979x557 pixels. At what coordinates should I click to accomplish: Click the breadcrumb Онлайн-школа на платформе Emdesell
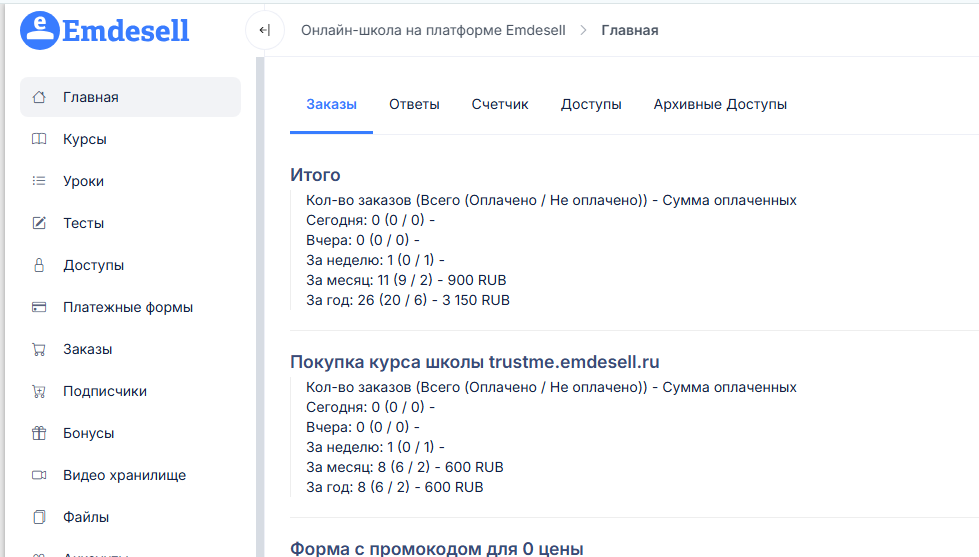click(433, 30)
